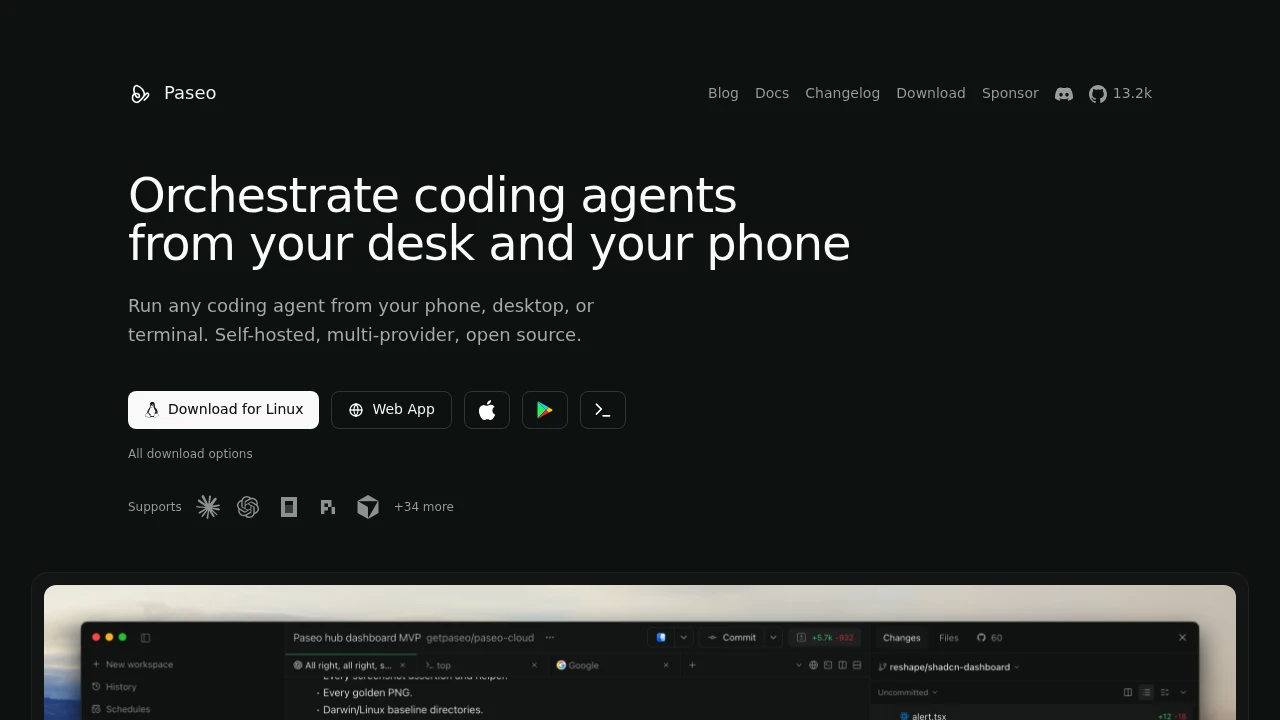Viewport: 1280px width, 720px height.
Task: Click the more options ellipsis after getpaseo/paseo-cloud
Action: click(x=549, y=637)
